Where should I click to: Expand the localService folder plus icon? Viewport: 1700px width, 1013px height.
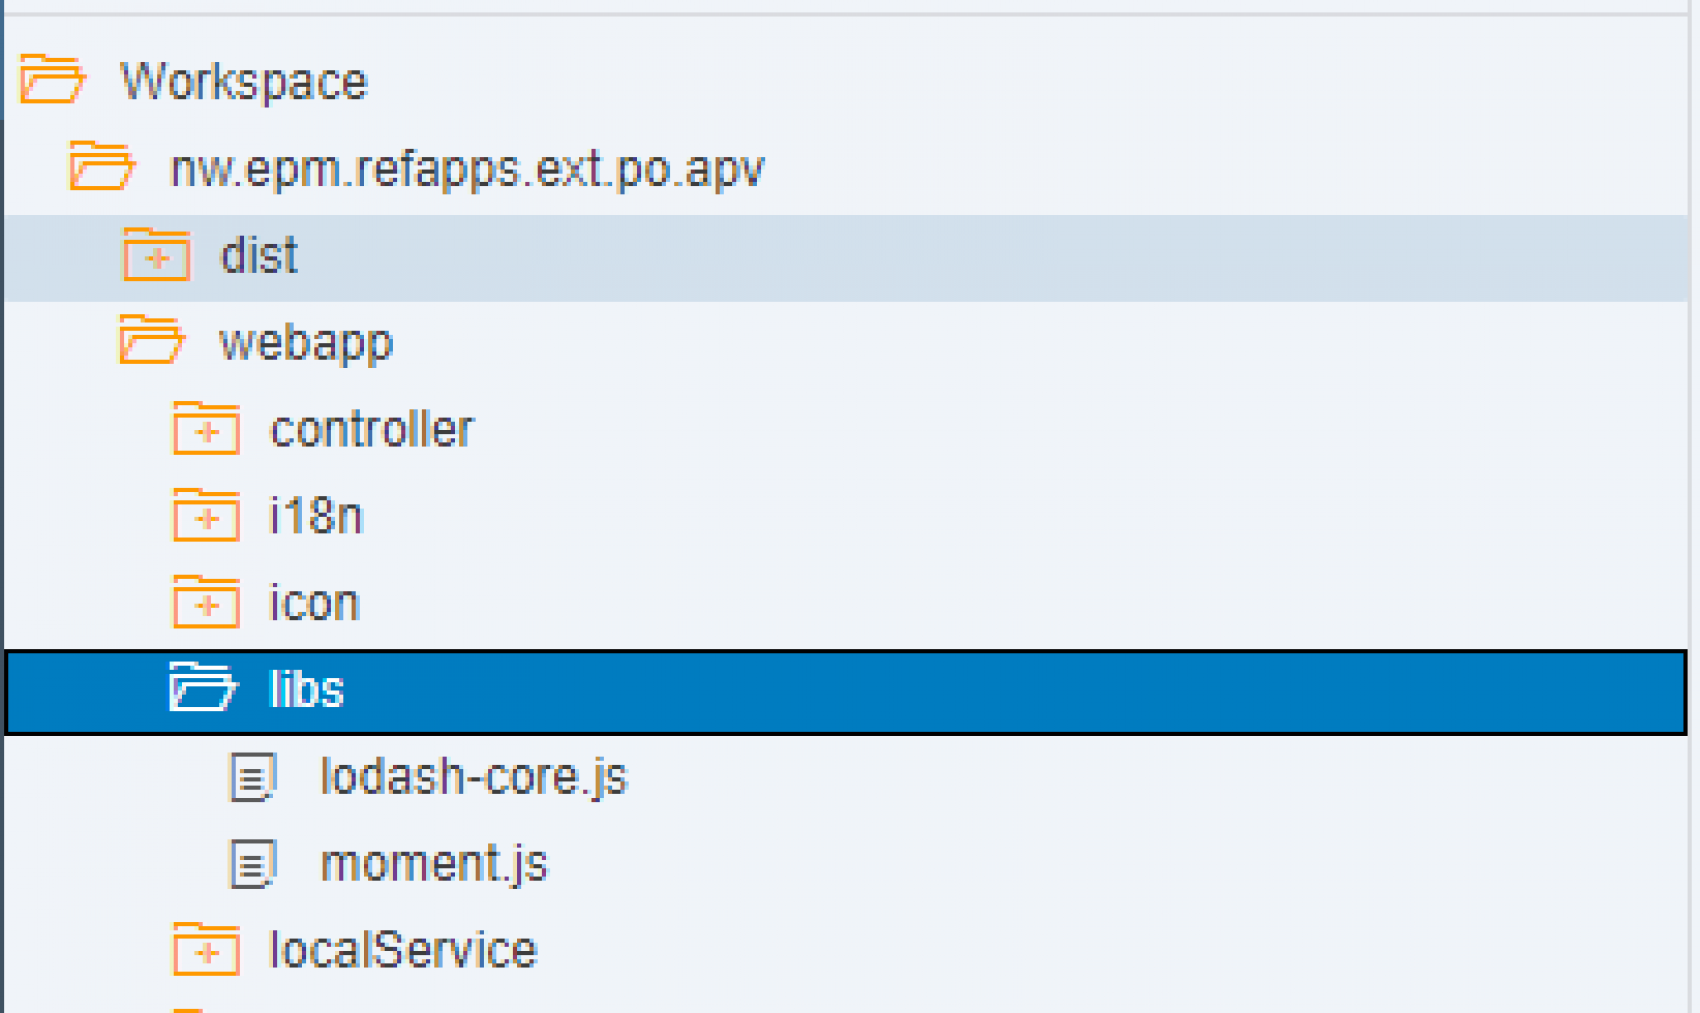(206, 950)
